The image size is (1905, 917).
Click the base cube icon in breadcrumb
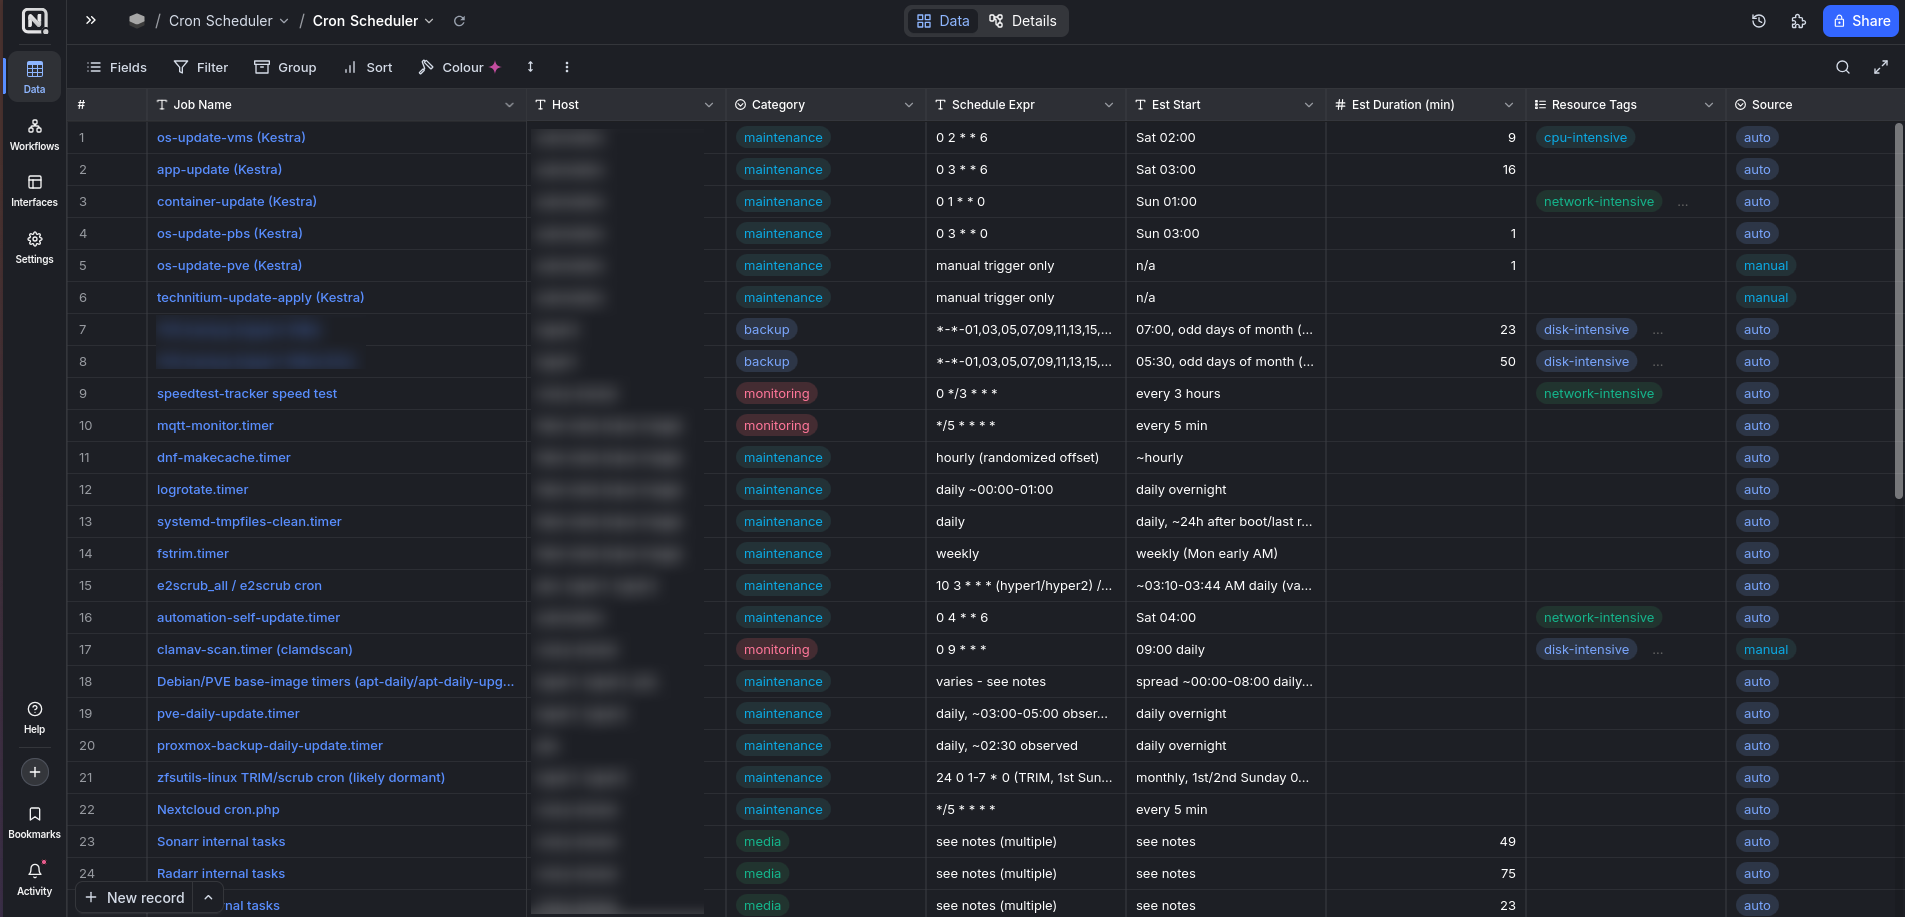click(137, 20)
